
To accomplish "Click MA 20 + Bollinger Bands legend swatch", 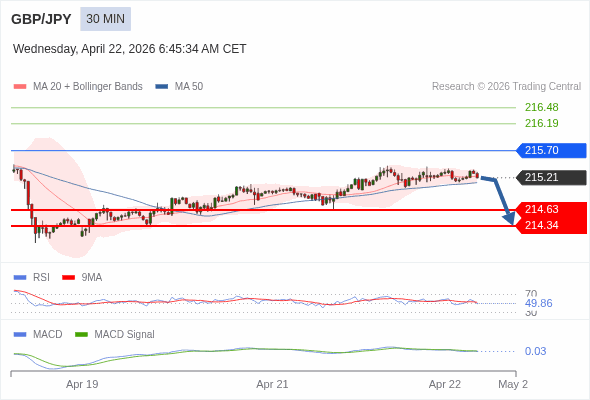I will [20, 87].
